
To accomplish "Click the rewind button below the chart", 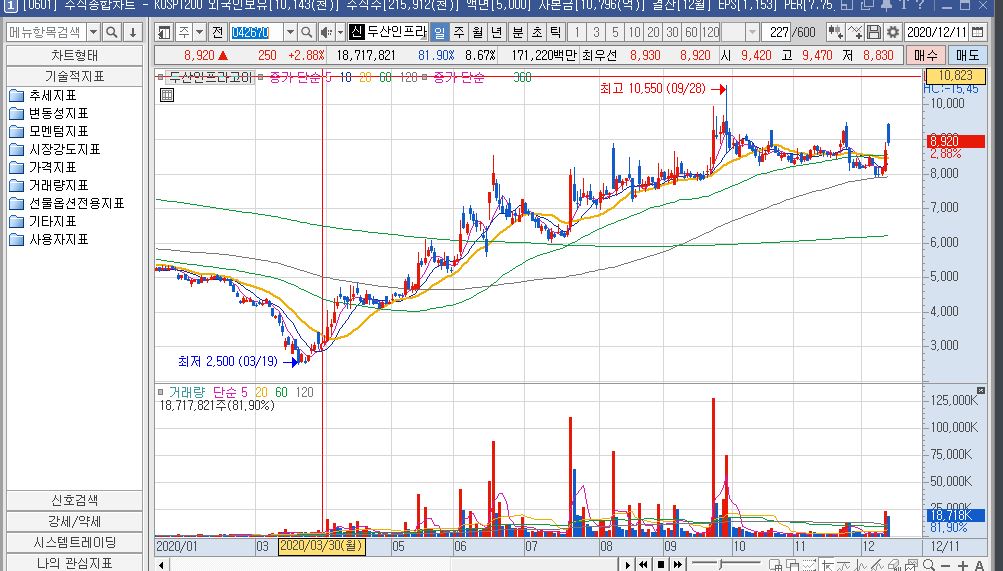I will (644, 565).
